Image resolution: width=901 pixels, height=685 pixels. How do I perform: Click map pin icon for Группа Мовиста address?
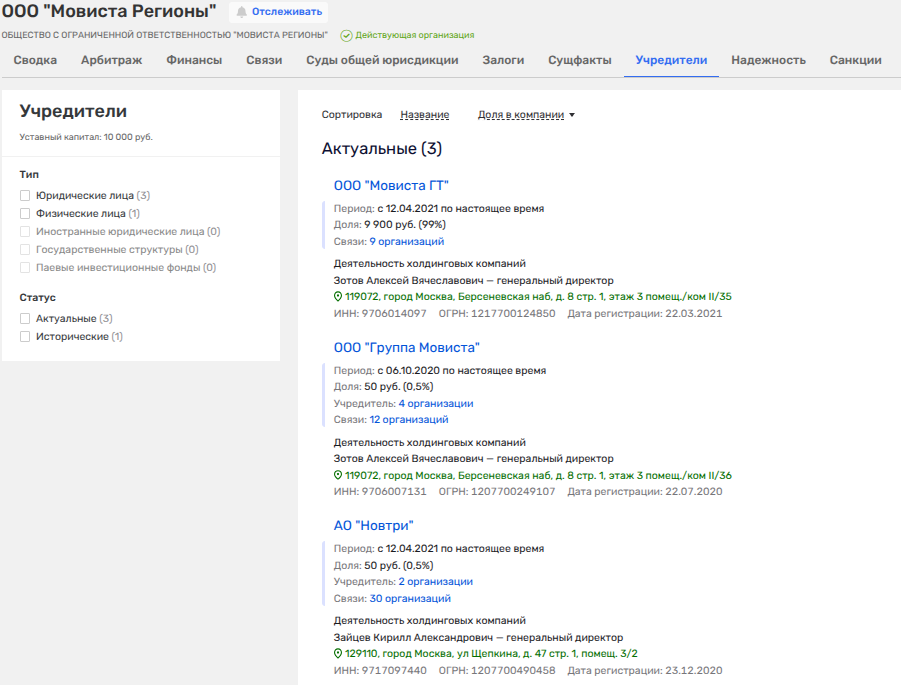[x=338, y=476]
